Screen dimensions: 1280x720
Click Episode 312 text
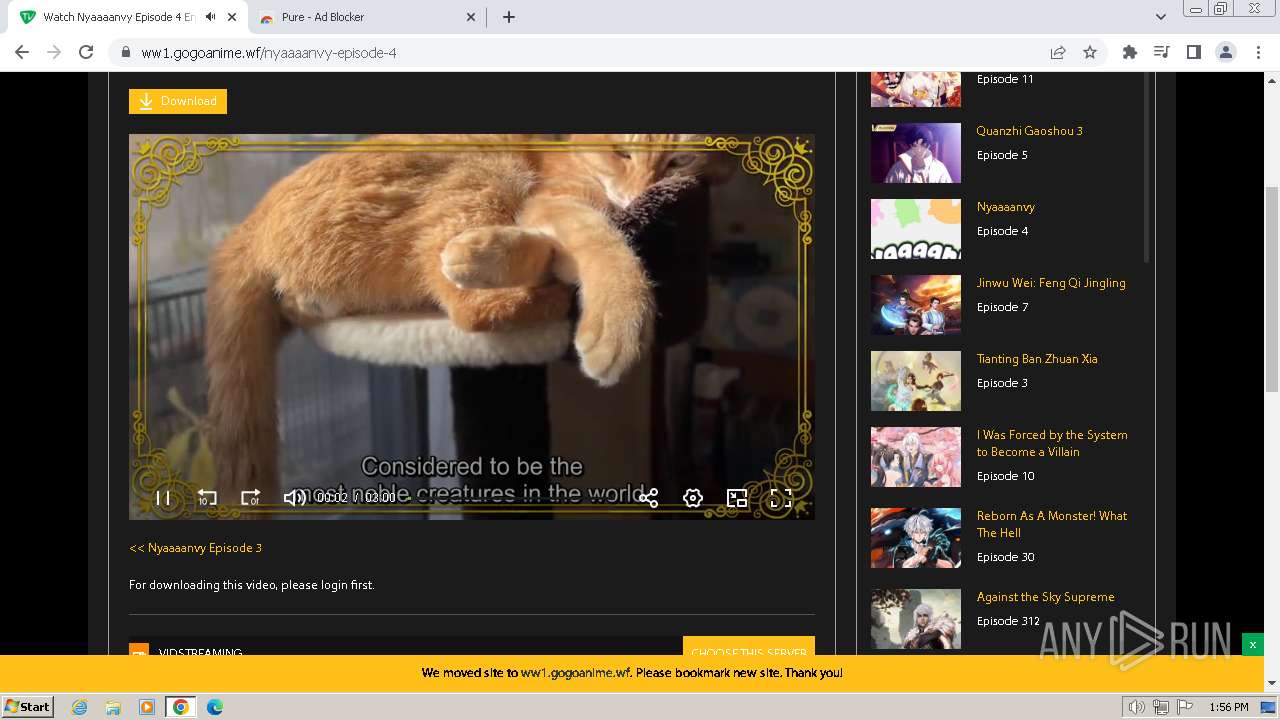[1008, 621]
